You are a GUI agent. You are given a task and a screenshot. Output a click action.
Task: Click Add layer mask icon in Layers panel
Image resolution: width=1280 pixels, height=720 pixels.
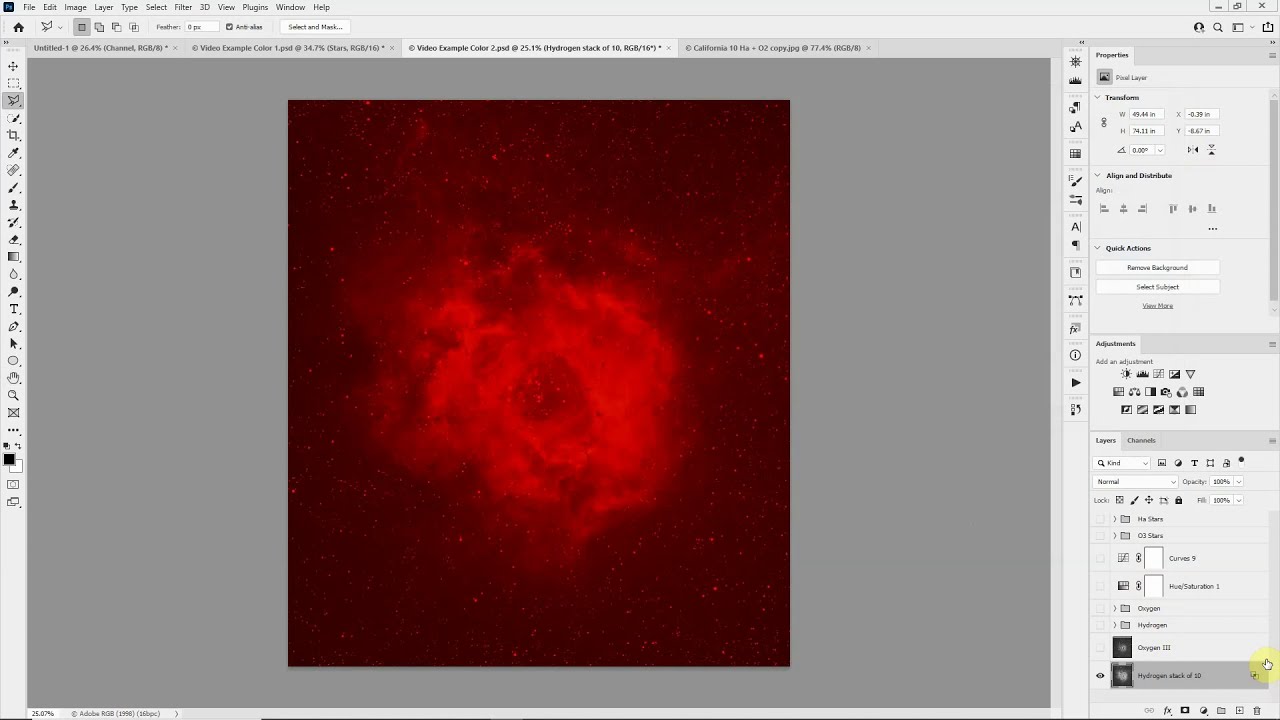pyautogui.click(x=1185, y=711)
